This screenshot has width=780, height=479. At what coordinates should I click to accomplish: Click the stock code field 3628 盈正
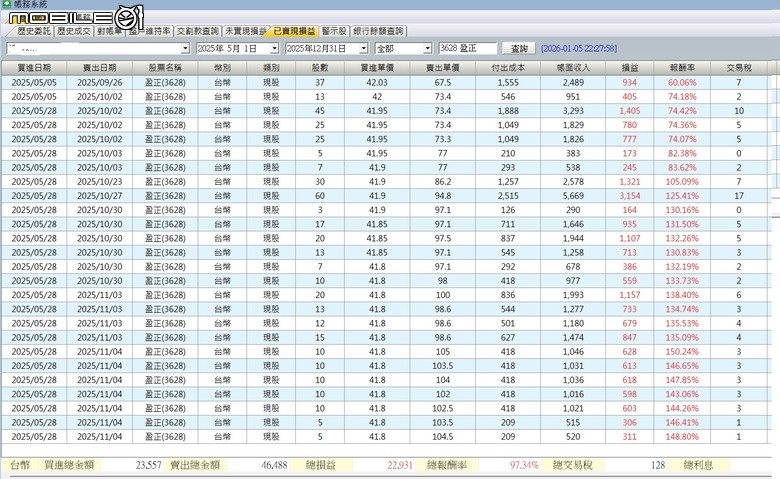[468, 48]
